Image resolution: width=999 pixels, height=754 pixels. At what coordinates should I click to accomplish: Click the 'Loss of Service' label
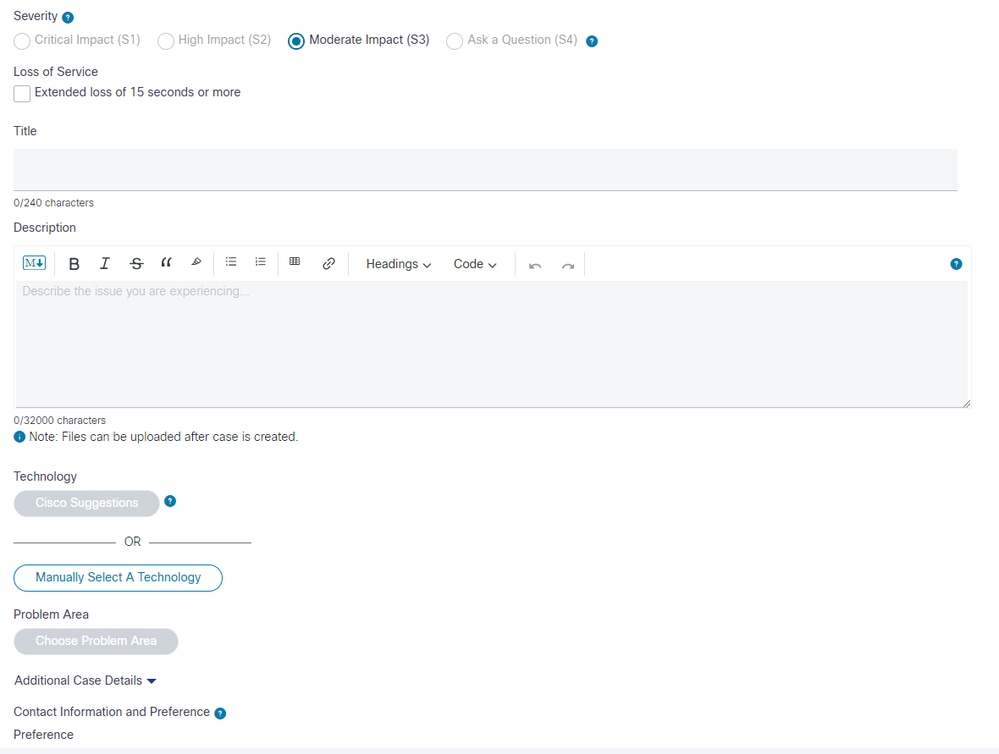coord(55,71)
